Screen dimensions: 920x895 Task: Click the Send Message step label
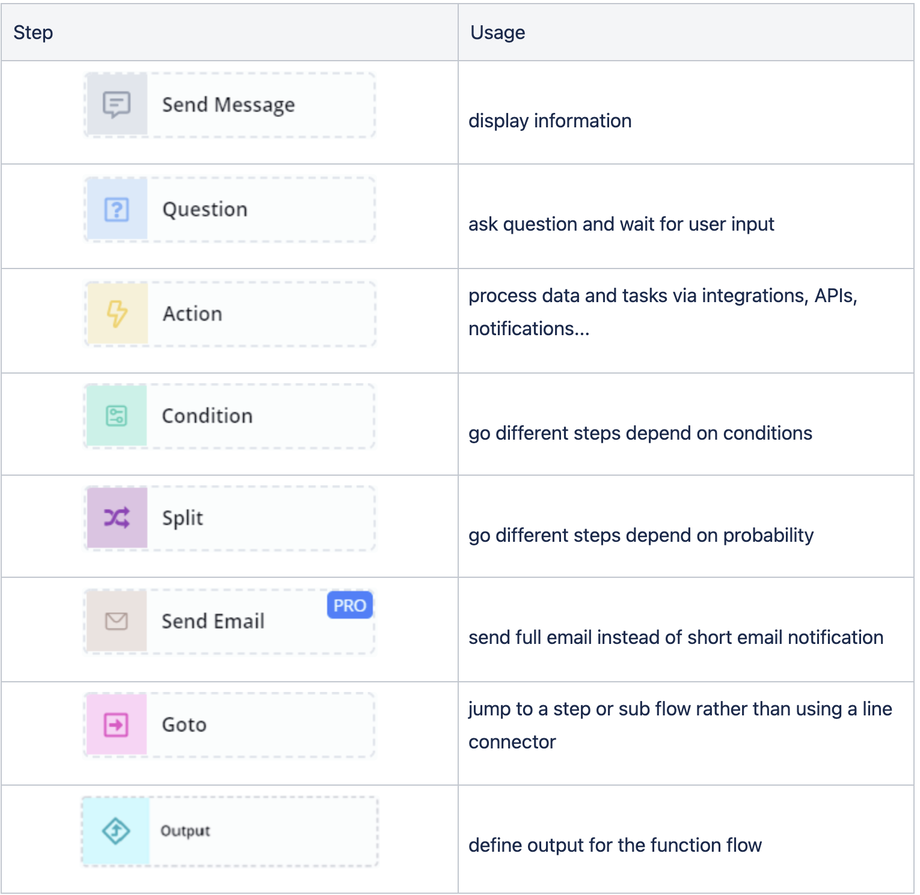click(228, 105)
